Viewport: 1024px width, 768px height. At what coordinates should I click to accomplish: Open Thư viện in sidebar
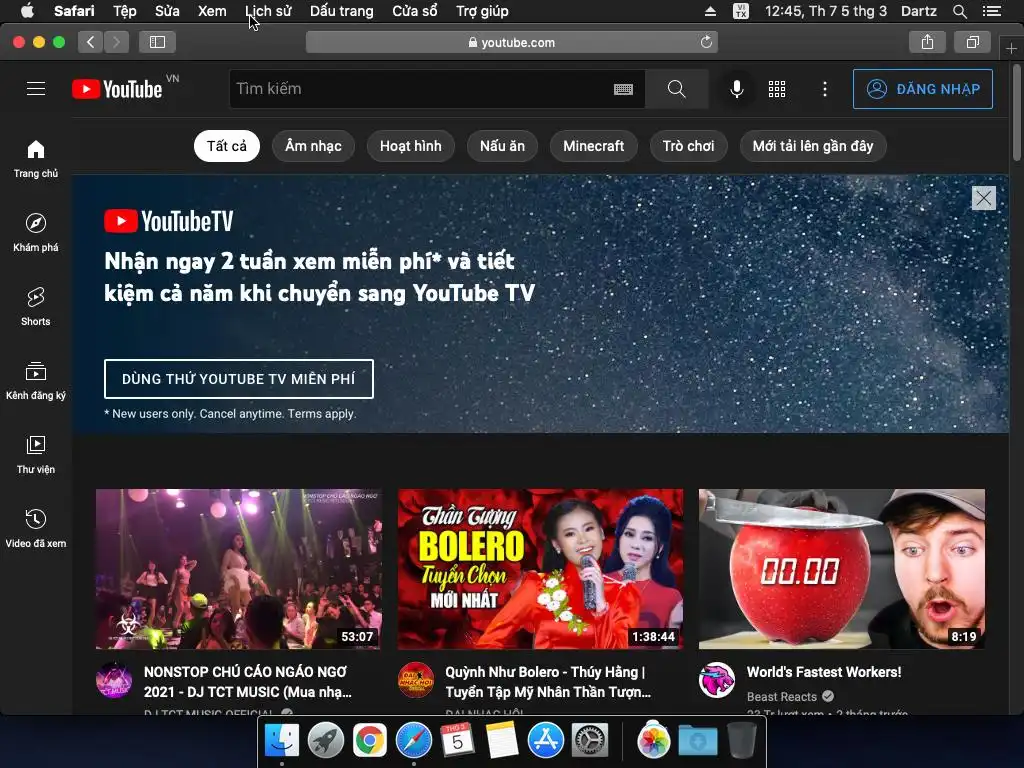36,455
